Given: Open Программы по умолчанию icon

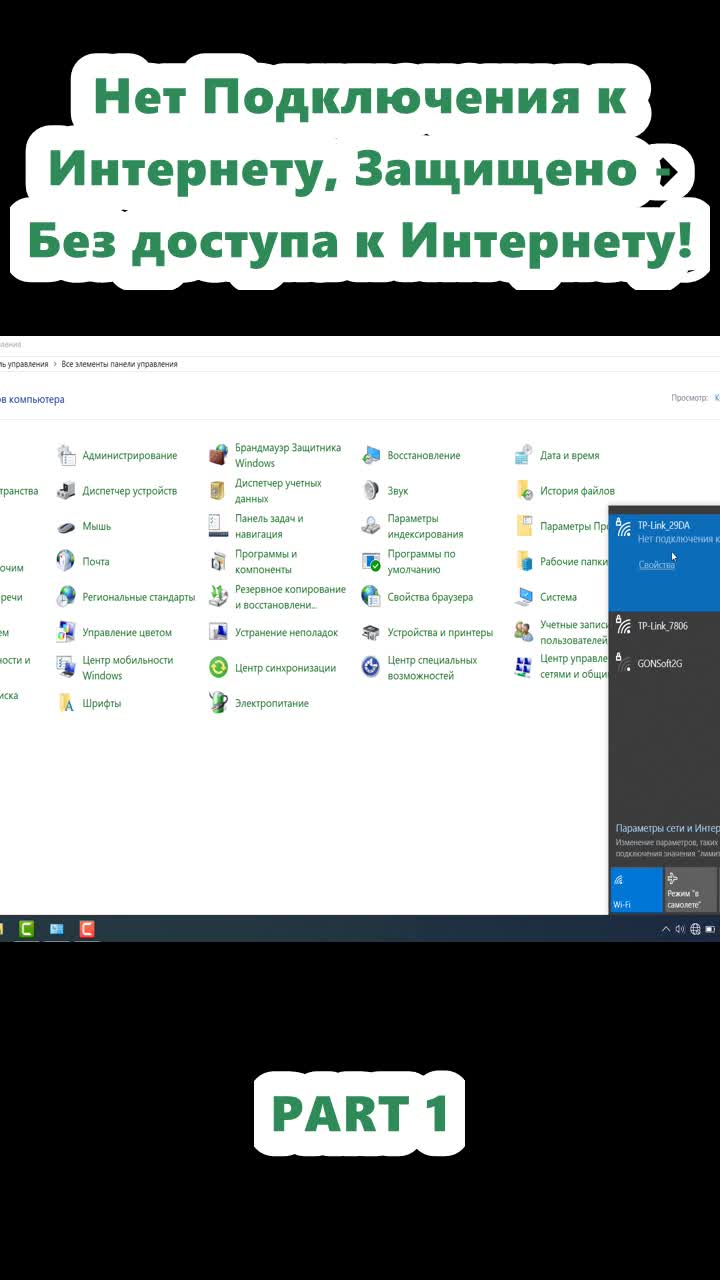Looking at the screenshot, I should [371, 562].
